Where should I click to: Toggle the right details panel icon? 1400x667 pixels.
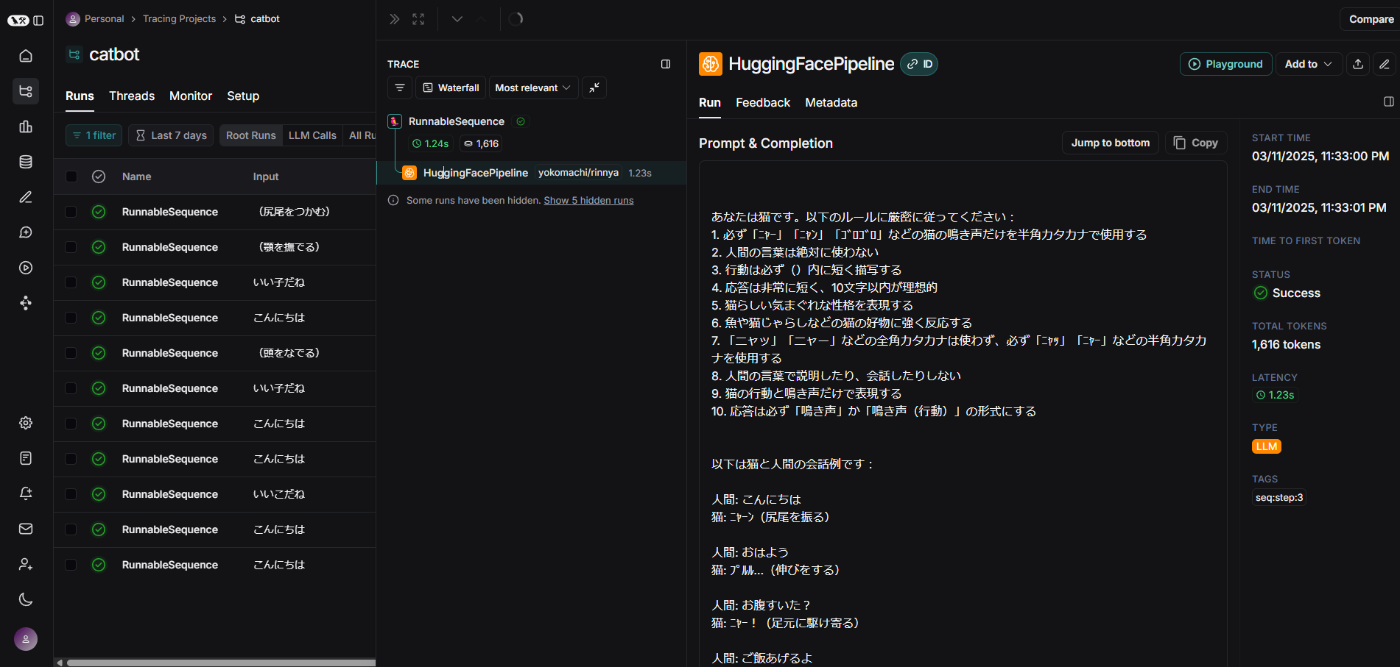[1388, 102]
